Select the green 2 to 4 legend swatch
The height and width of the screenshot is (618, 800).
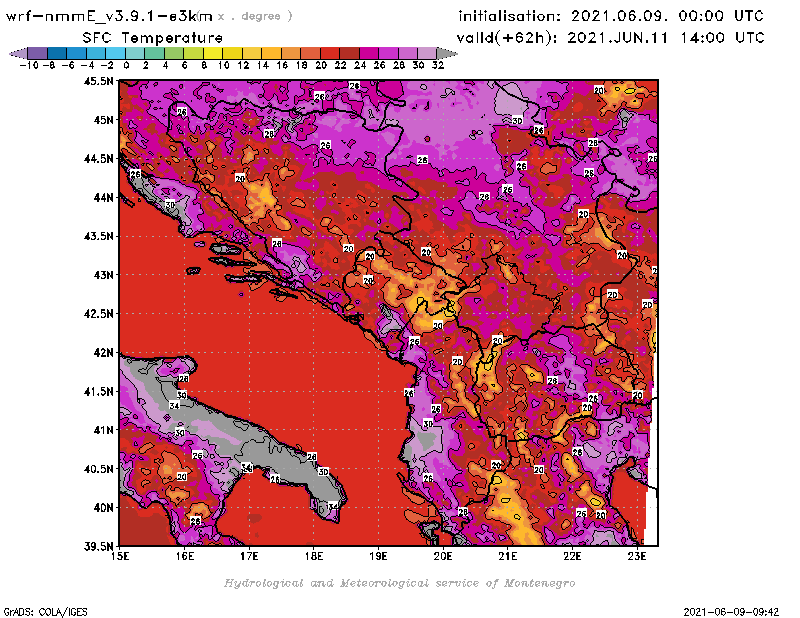pyautogui.click(x=155, y=53)
